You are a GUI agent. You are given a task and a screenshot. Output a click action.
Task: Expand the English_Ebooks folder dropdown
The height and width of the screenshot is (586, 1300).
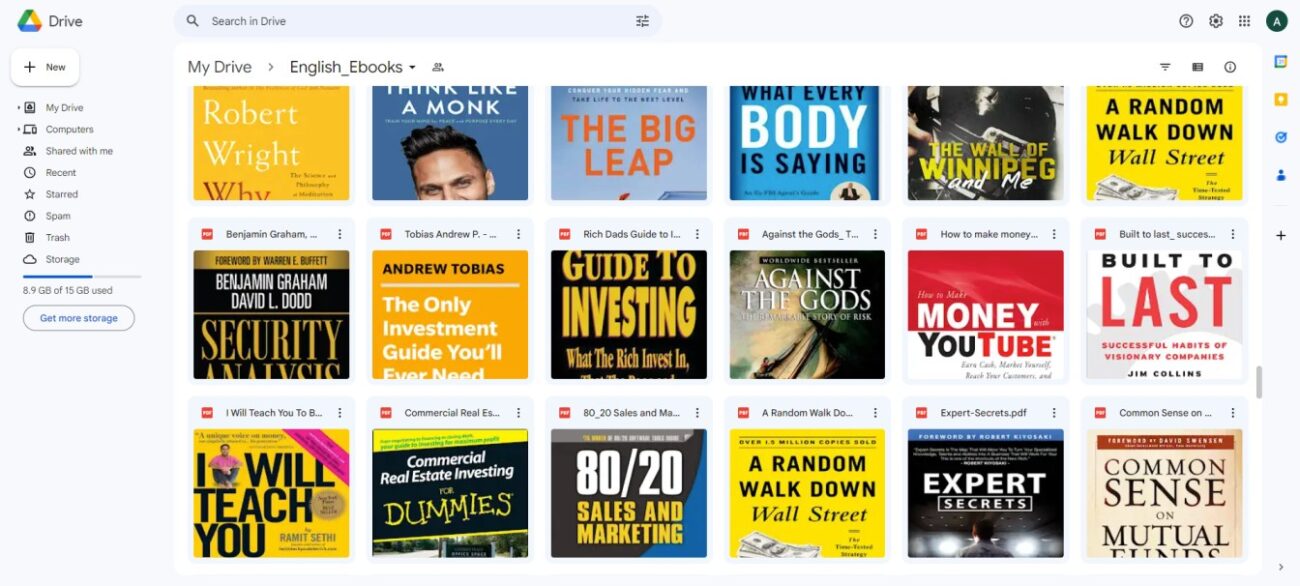click(x=412, y=68)
